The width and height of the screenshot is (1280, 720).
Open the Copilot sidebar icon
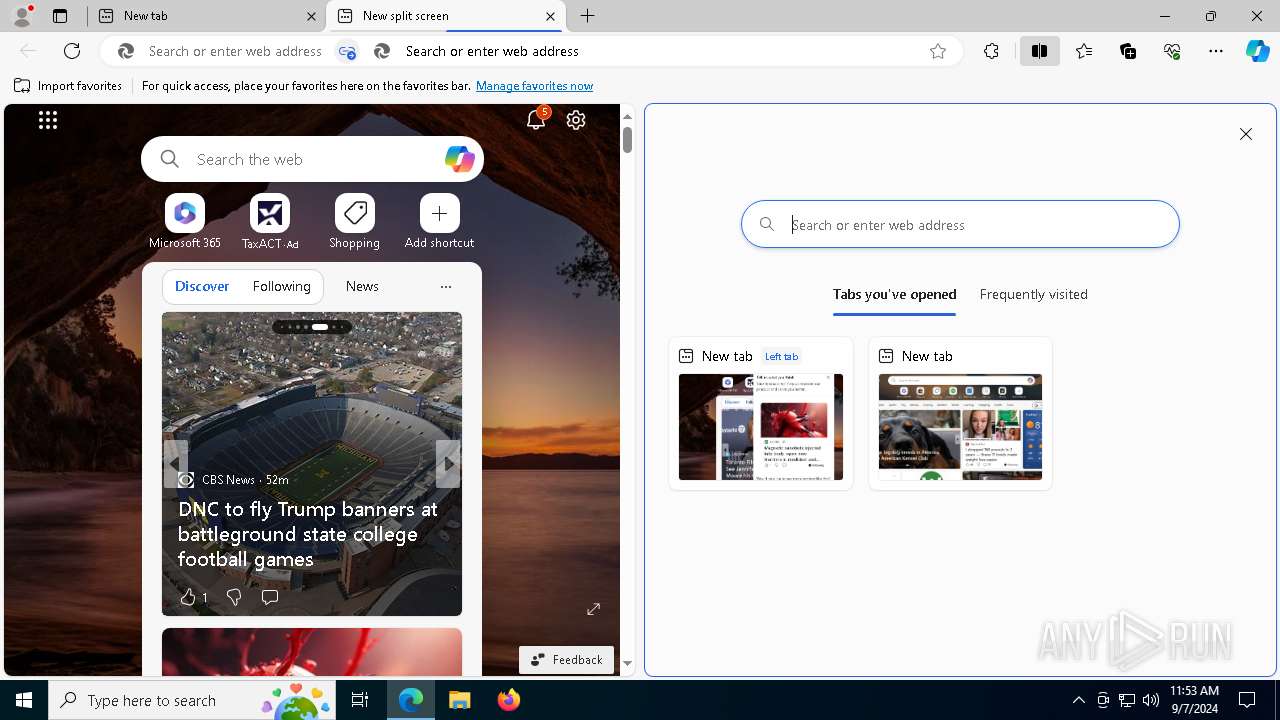(x=1258, y=51)
